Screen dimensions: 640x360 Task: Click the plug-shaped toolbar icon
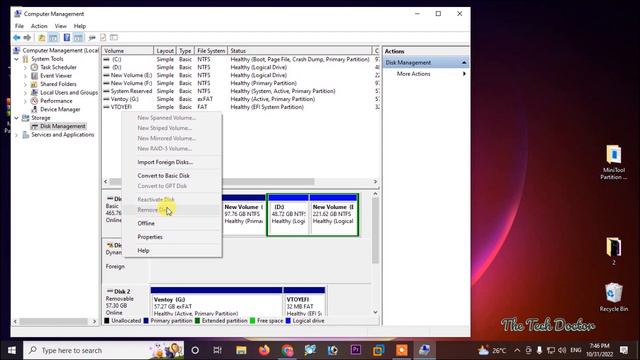(92, 38)
